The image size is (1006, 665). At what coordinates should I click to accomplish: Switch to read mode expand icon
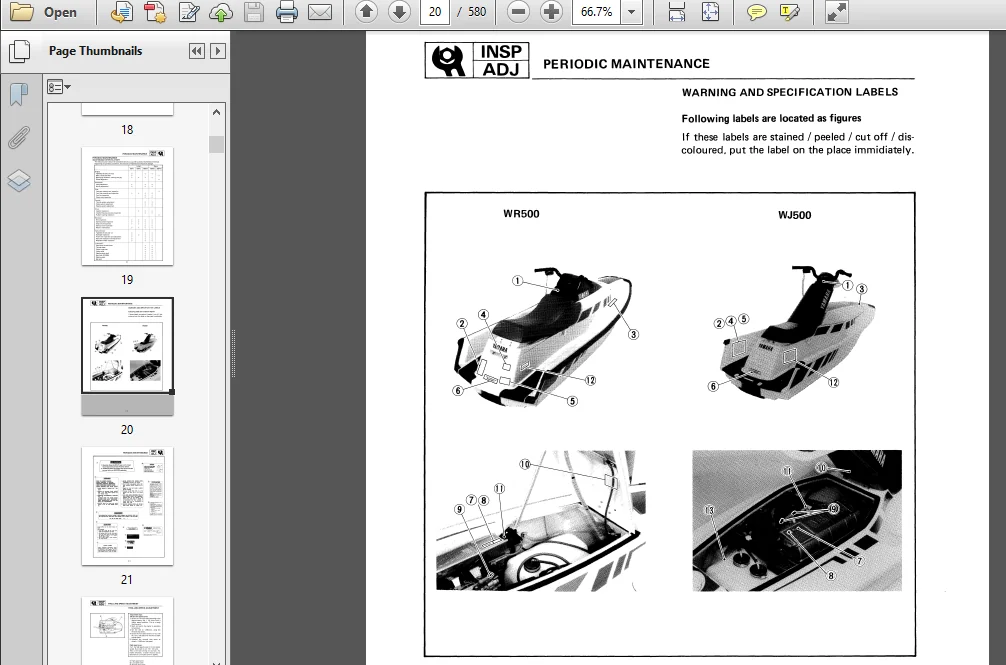837,12
